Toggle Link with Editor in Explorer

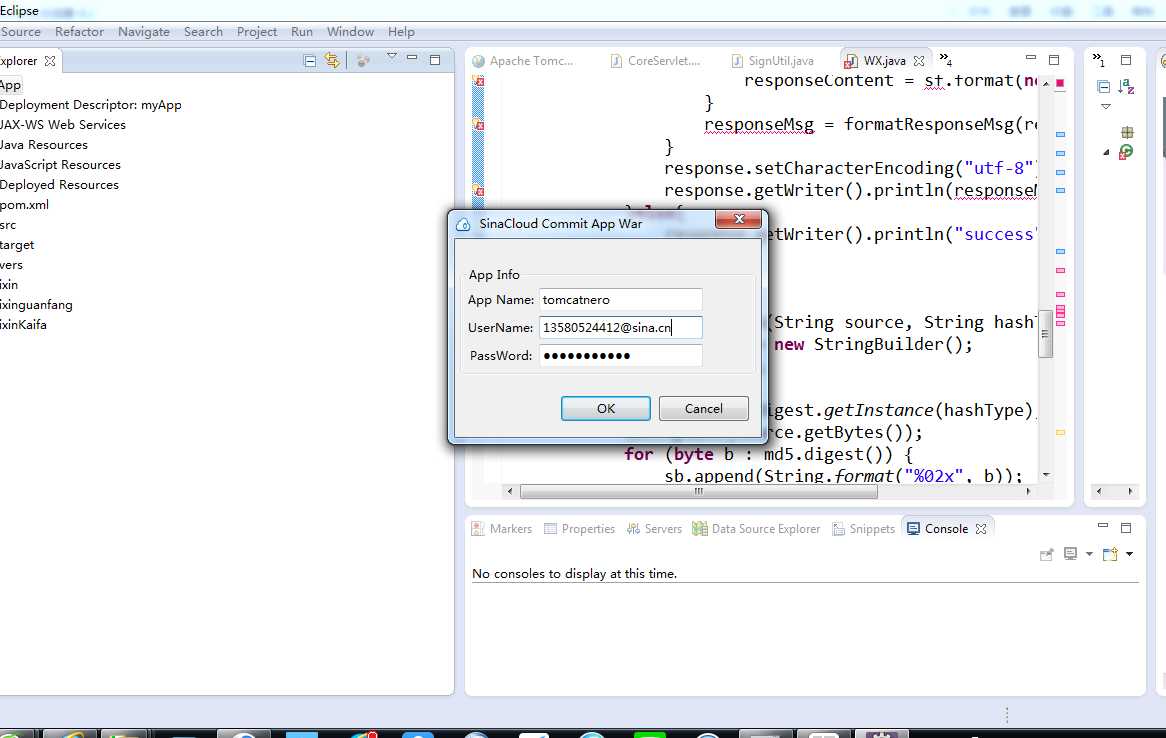pos(332,60)
